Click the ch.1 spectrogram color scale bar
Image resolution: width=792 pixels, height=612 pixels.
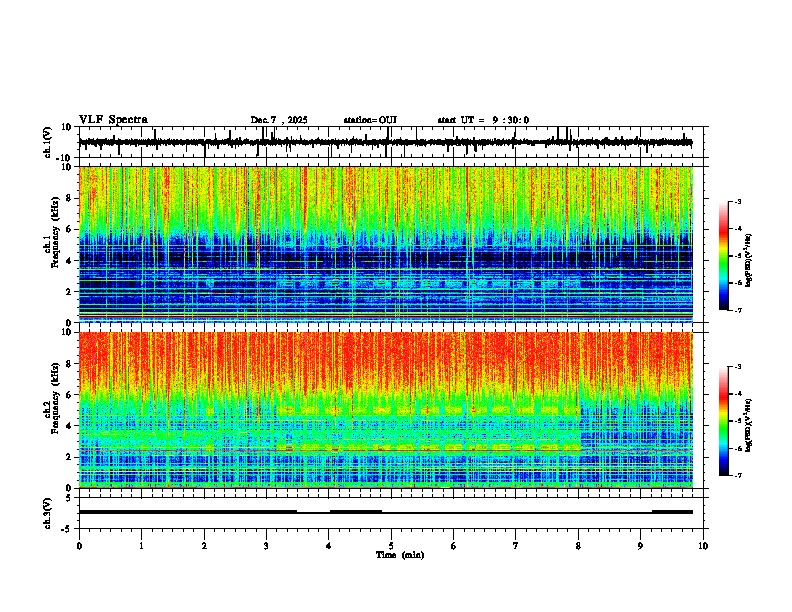coord(723,256)
